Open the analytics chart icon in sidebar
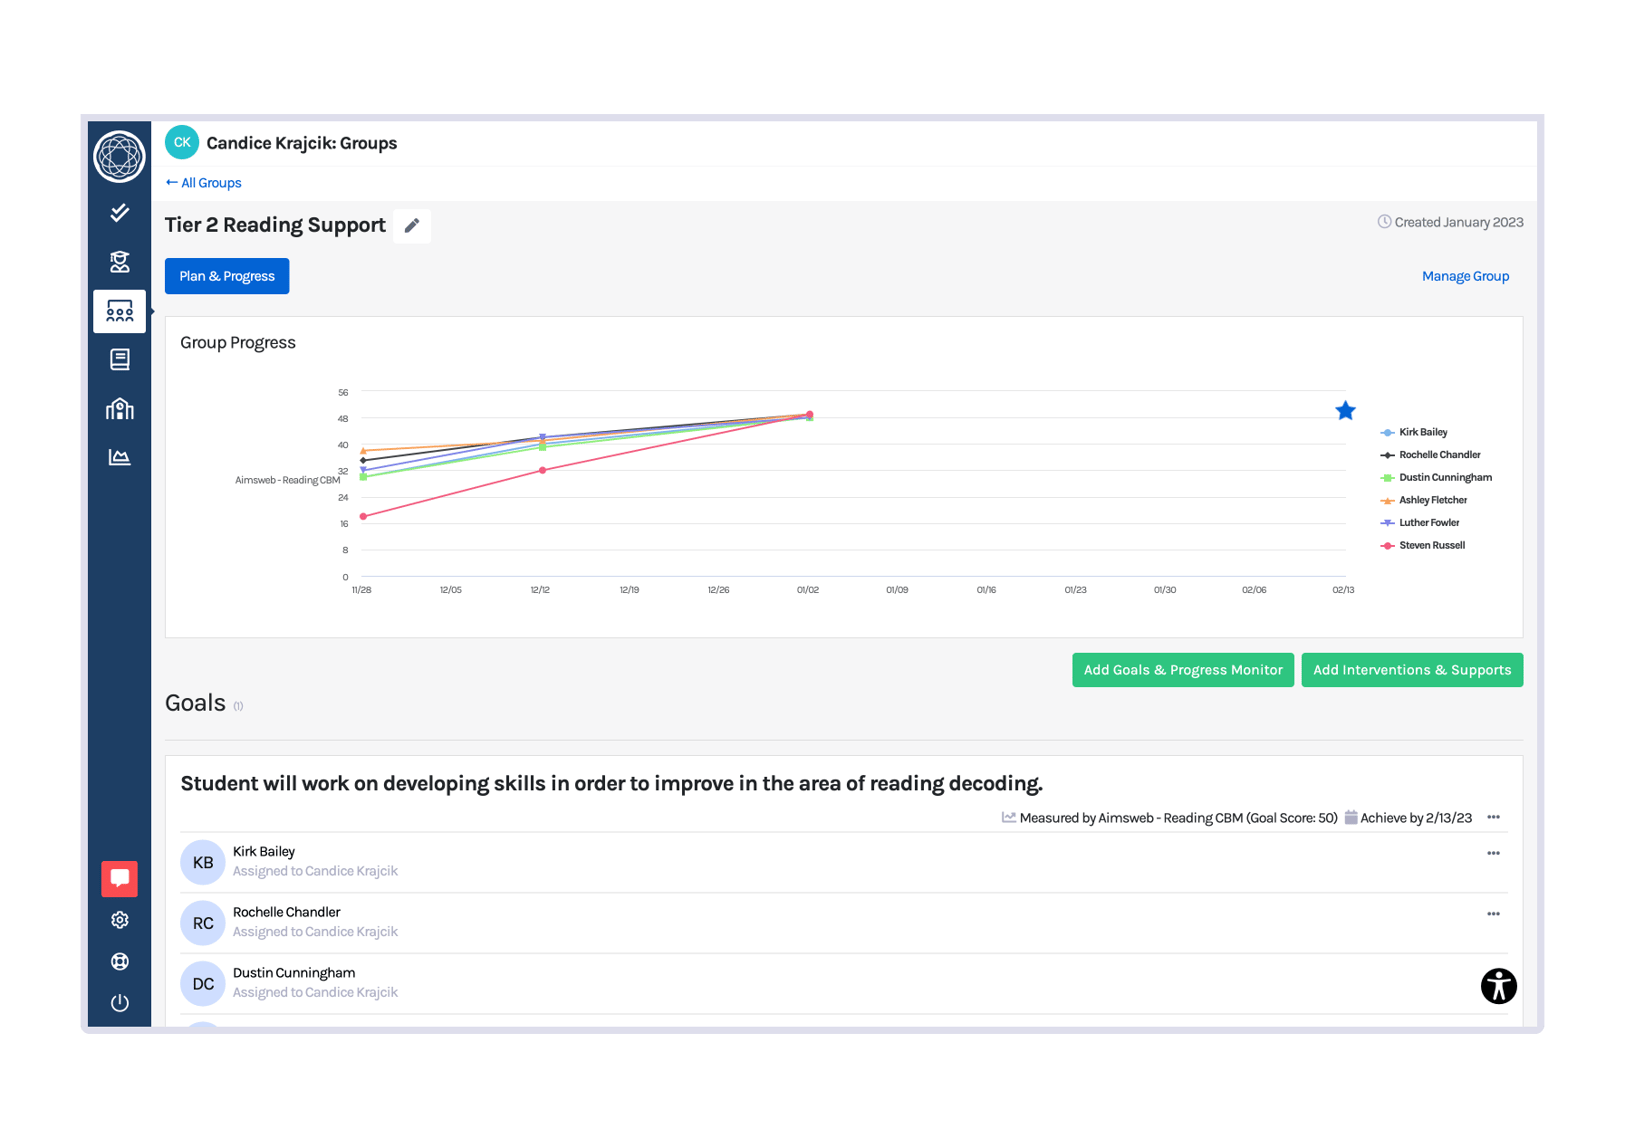The height and width of the screenshot is (1148, 1625). pos(119,457)
